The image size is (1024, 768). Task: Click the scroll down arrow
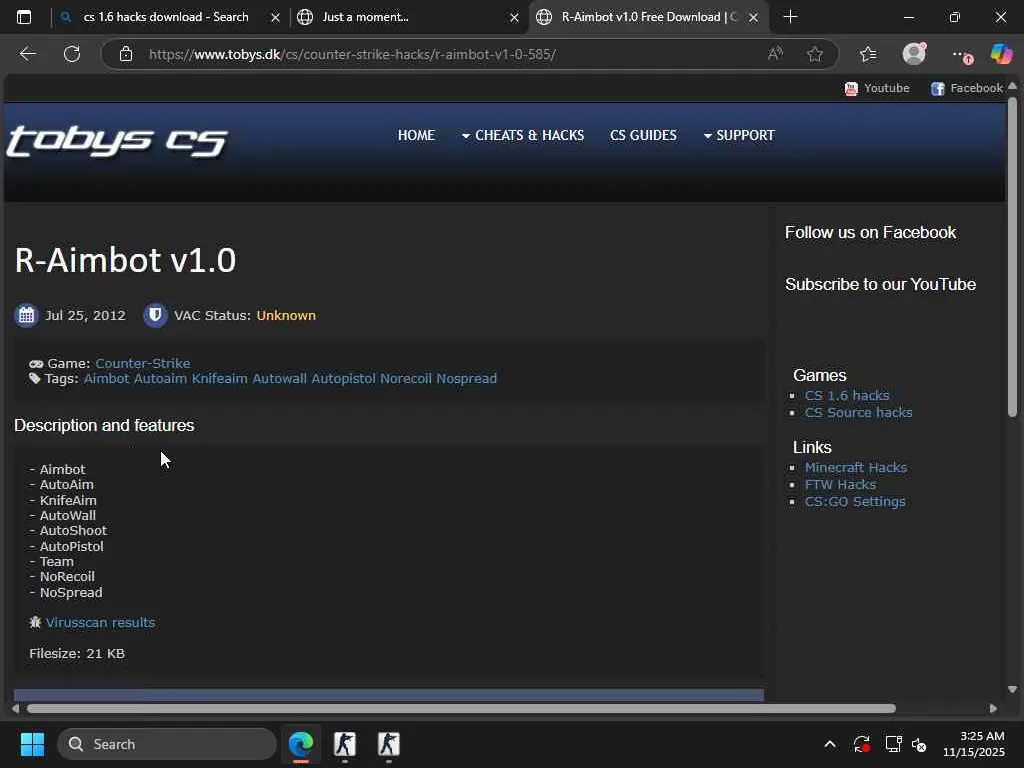click(1012, 689)
